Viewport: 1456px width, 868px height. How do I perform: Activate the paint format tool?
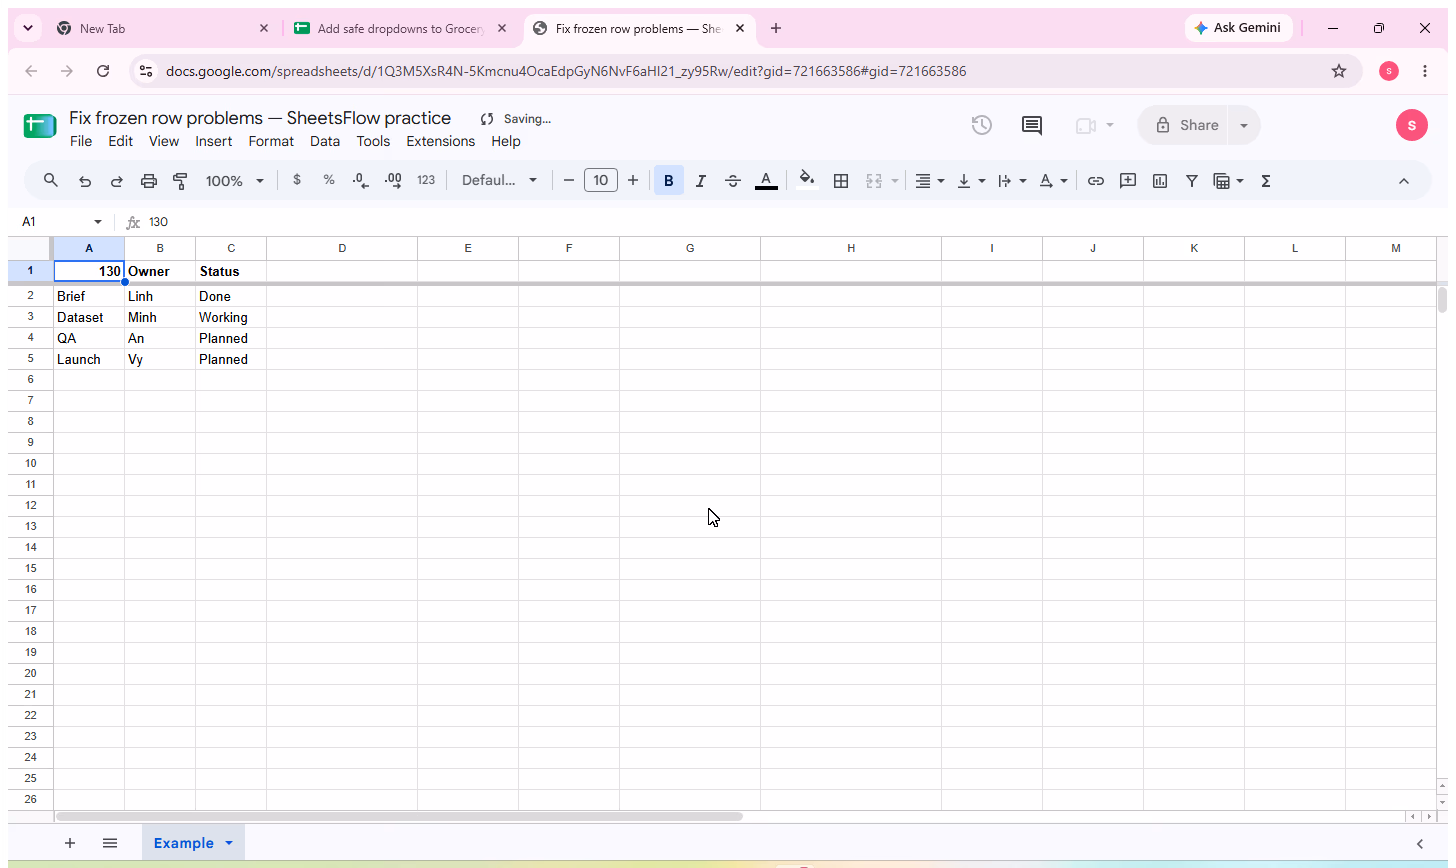coord(181,181)
